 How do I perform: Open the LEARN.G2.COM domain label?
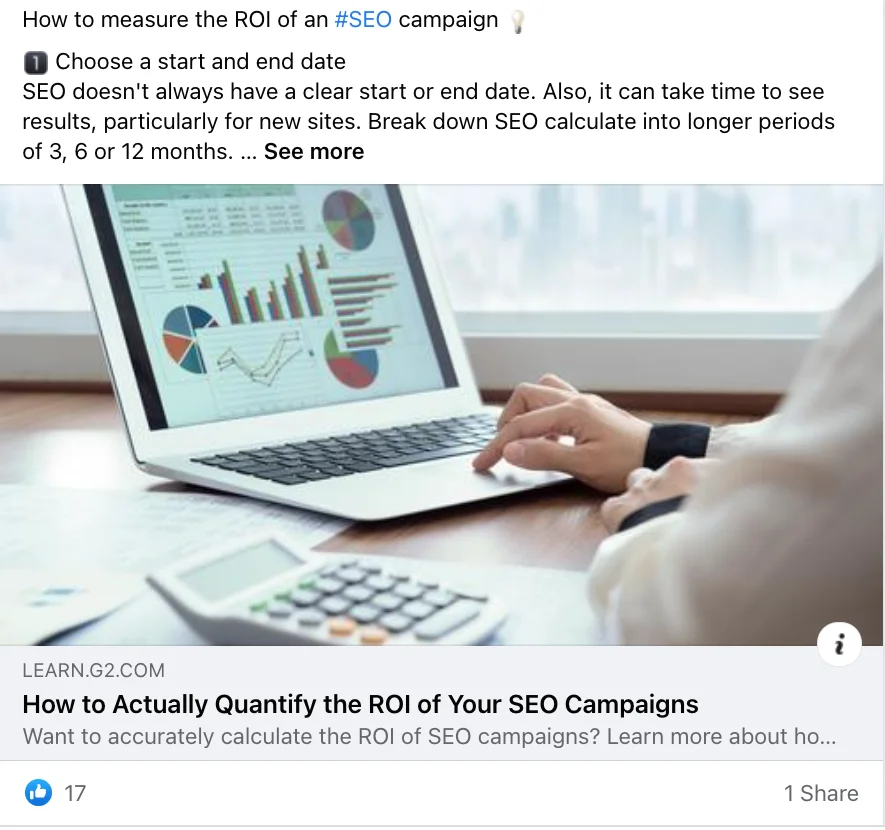click(x=94, y=670)
